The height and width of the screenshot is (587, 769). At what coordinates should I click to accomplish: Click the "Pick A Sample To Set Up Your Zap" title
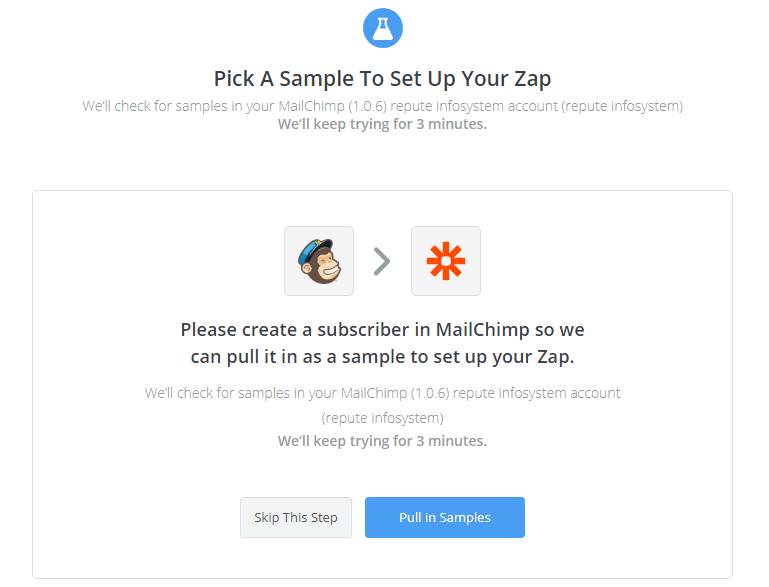point(382,79)
